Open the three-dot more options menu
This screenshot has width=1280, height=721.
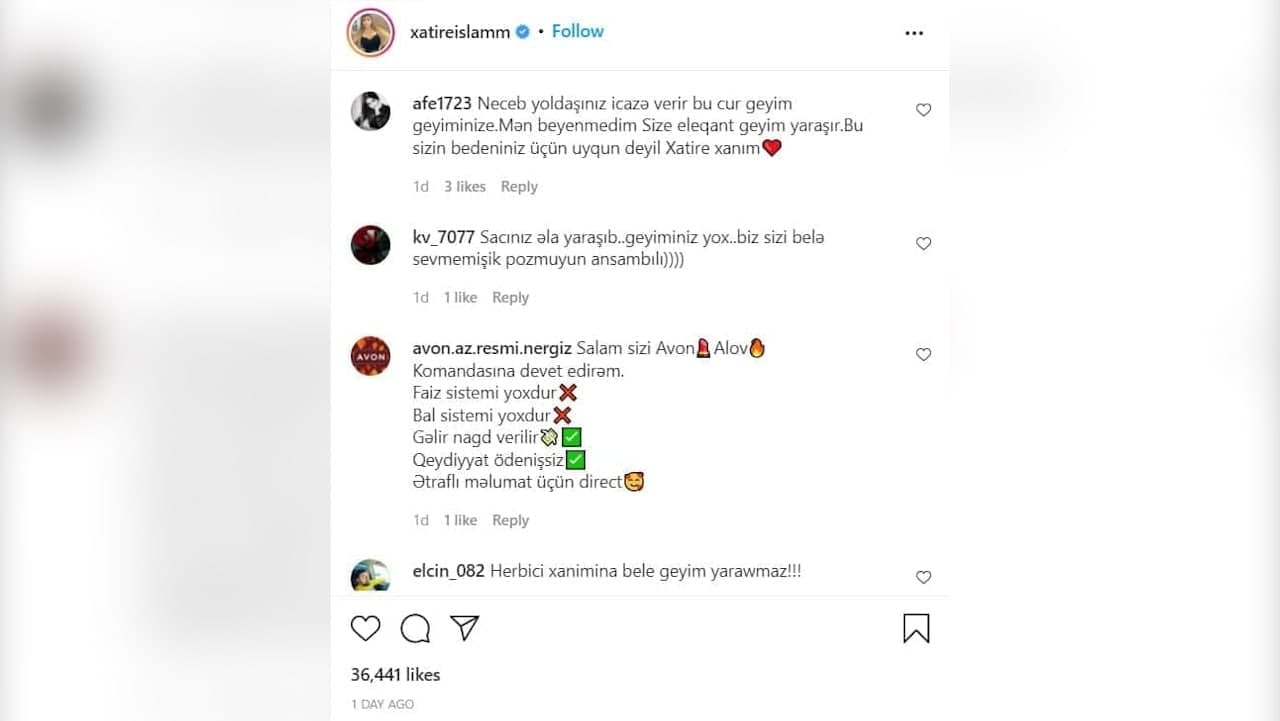point(914,33)
